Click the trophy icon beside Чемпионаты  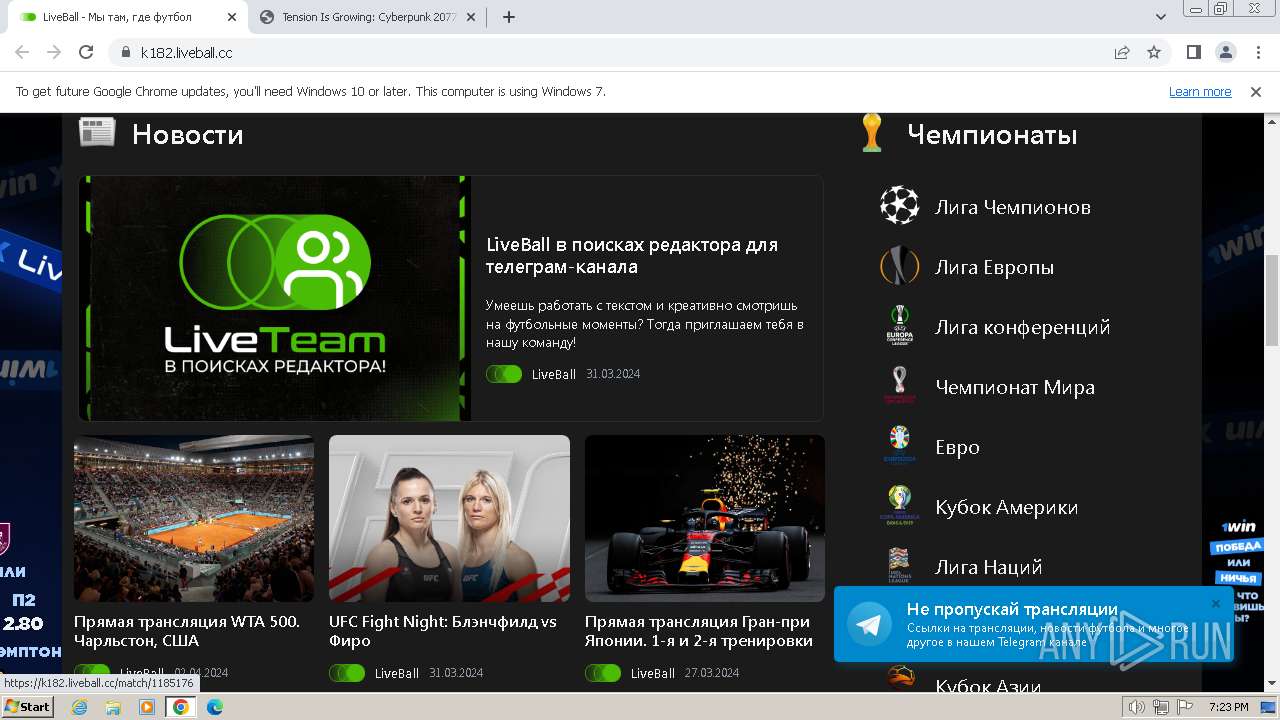tap(872, 133)
